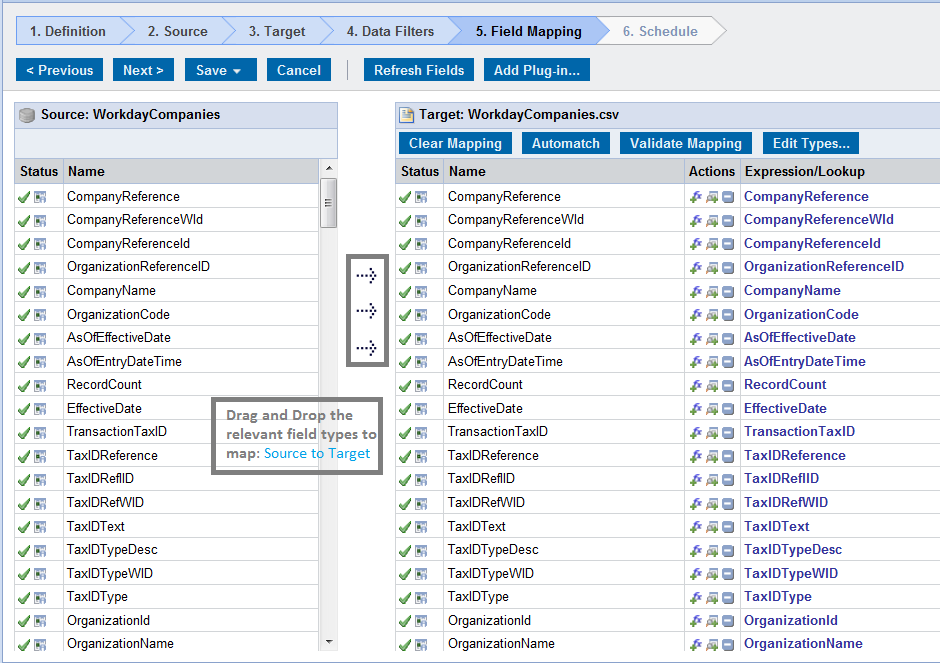Open OrganizationReferenceID expression link

coord(824,267)
